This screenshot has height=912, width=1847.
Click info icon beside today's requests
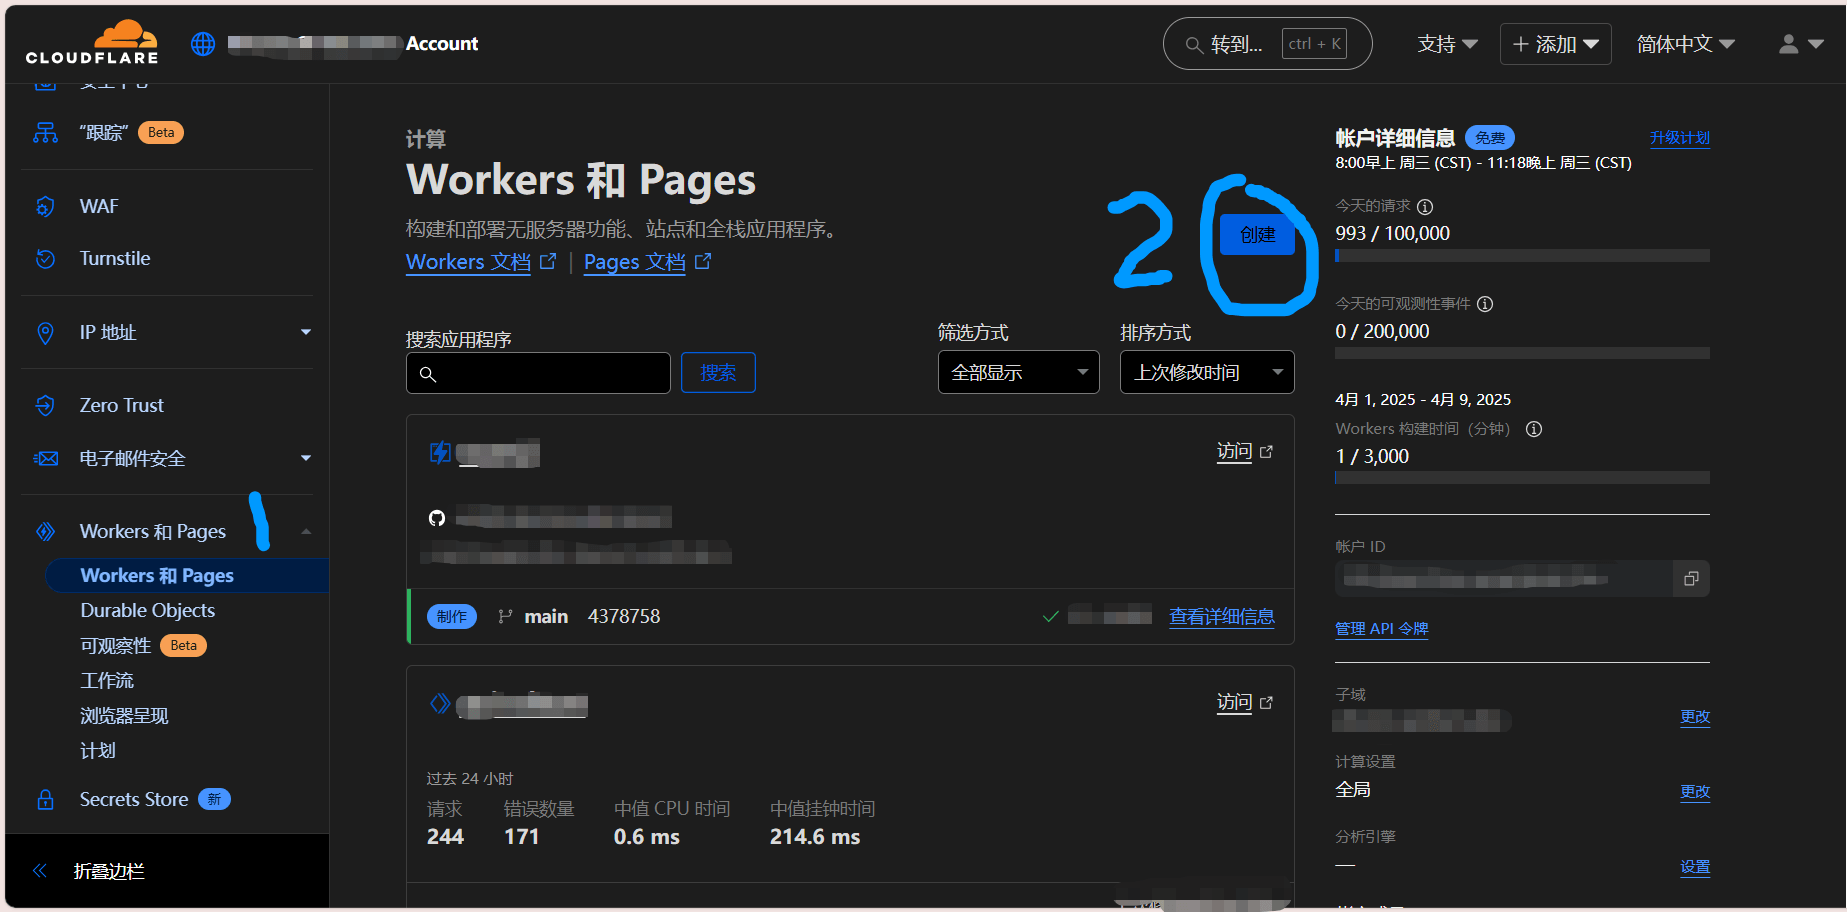click(1425, 207)
